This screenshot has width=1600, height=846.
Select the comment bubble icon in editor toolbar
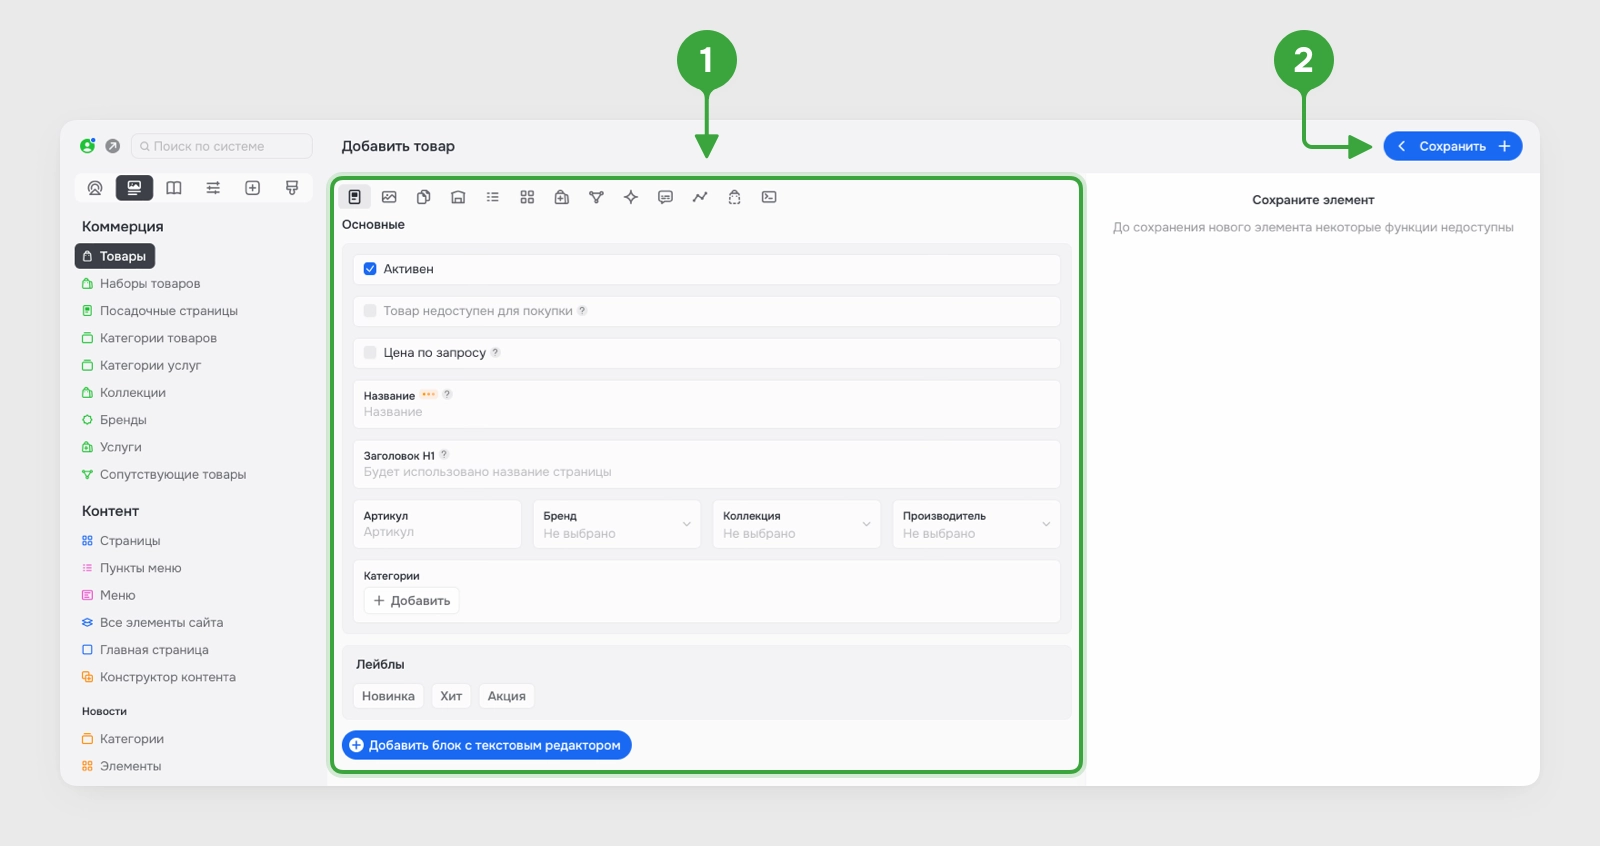click(x=665, y=197)
